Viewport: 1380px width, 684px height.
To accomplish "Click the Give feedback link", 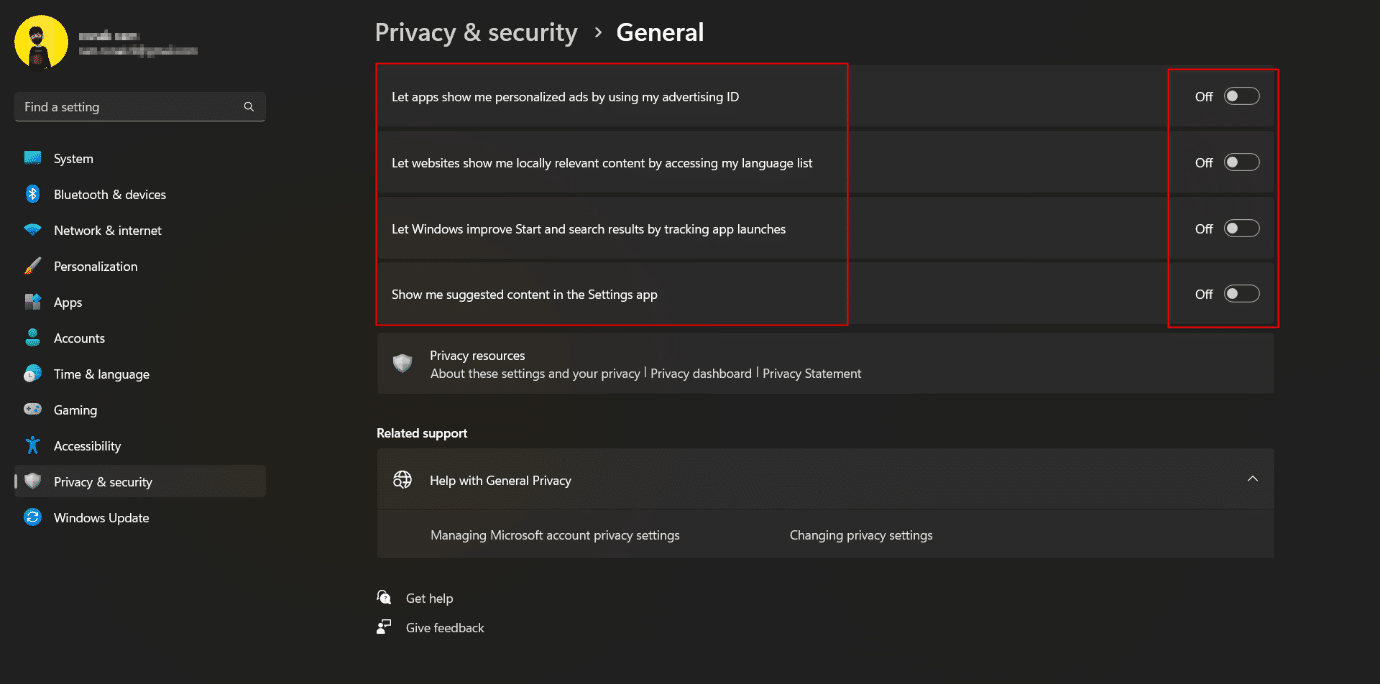I will tap(445, 628).
